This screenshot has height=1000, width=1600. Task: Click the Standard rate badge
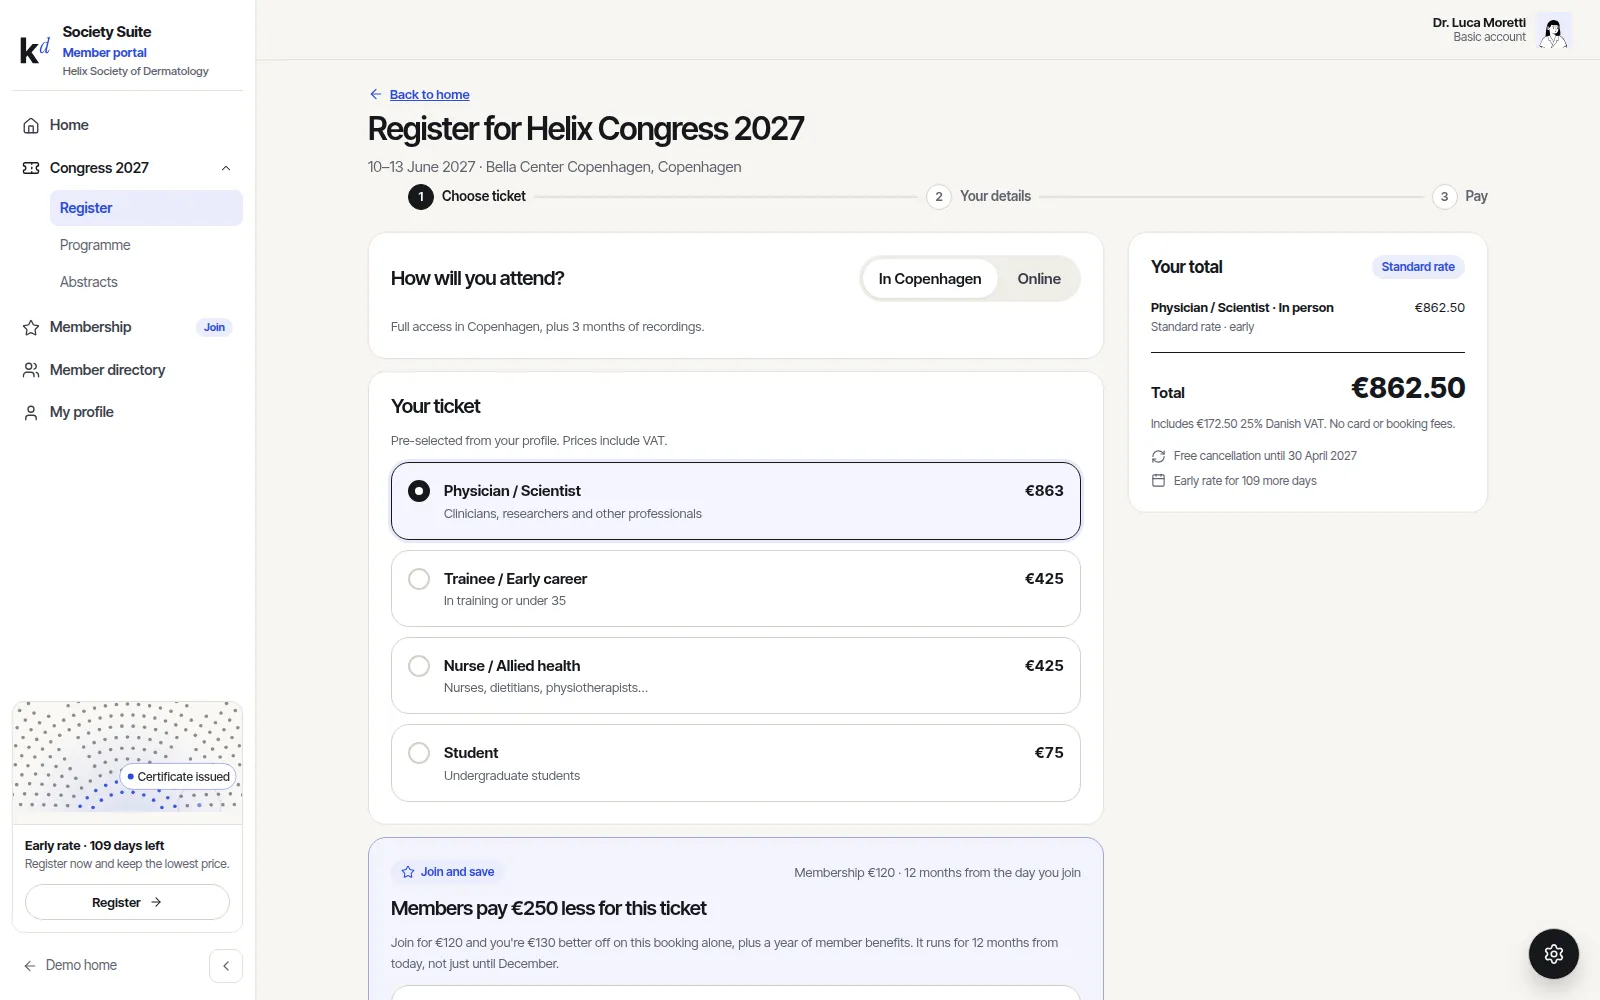click(x=1418, y=267)
